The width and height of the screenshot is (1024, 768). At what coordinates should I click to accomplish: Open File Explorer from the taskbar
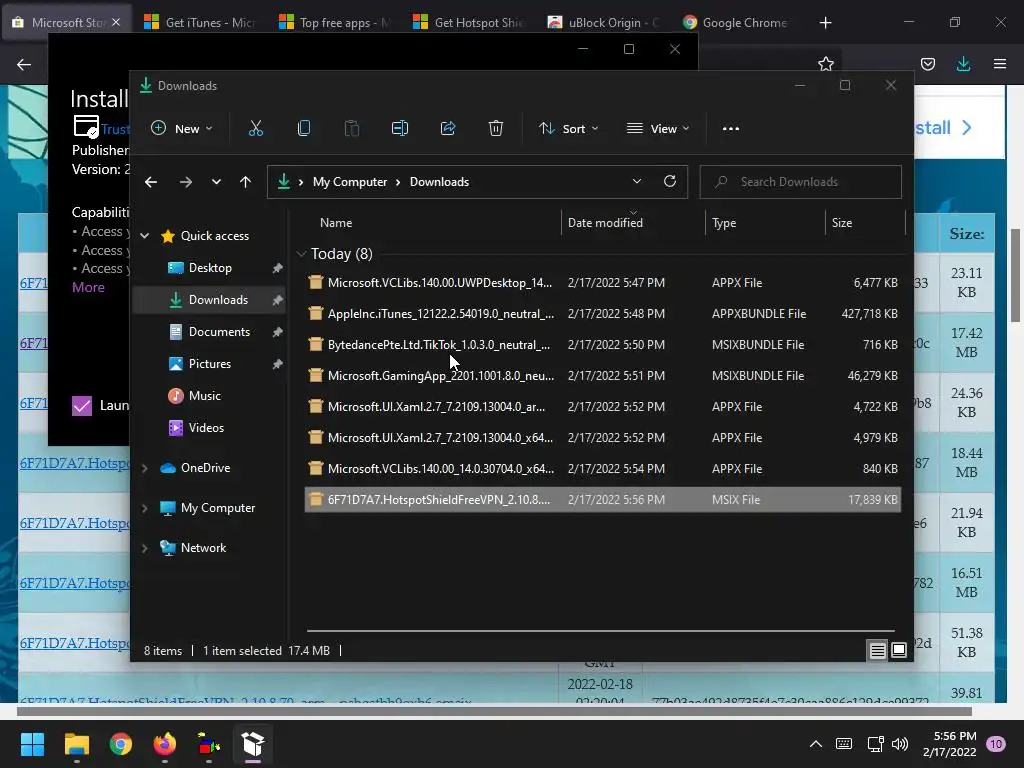click(76, 744)
